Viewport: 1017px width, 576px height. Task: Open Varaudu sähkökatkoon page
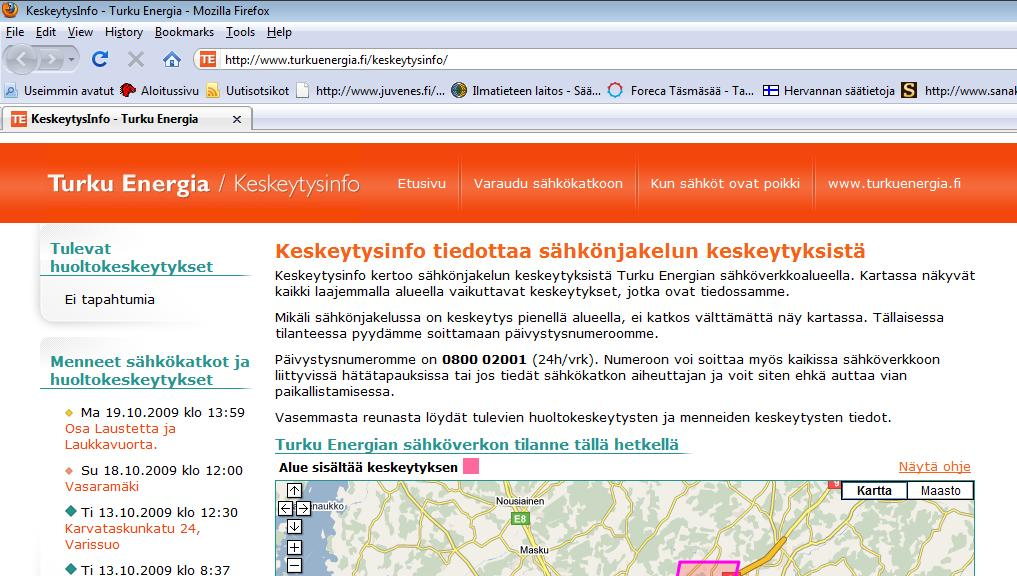click(548, 184)
